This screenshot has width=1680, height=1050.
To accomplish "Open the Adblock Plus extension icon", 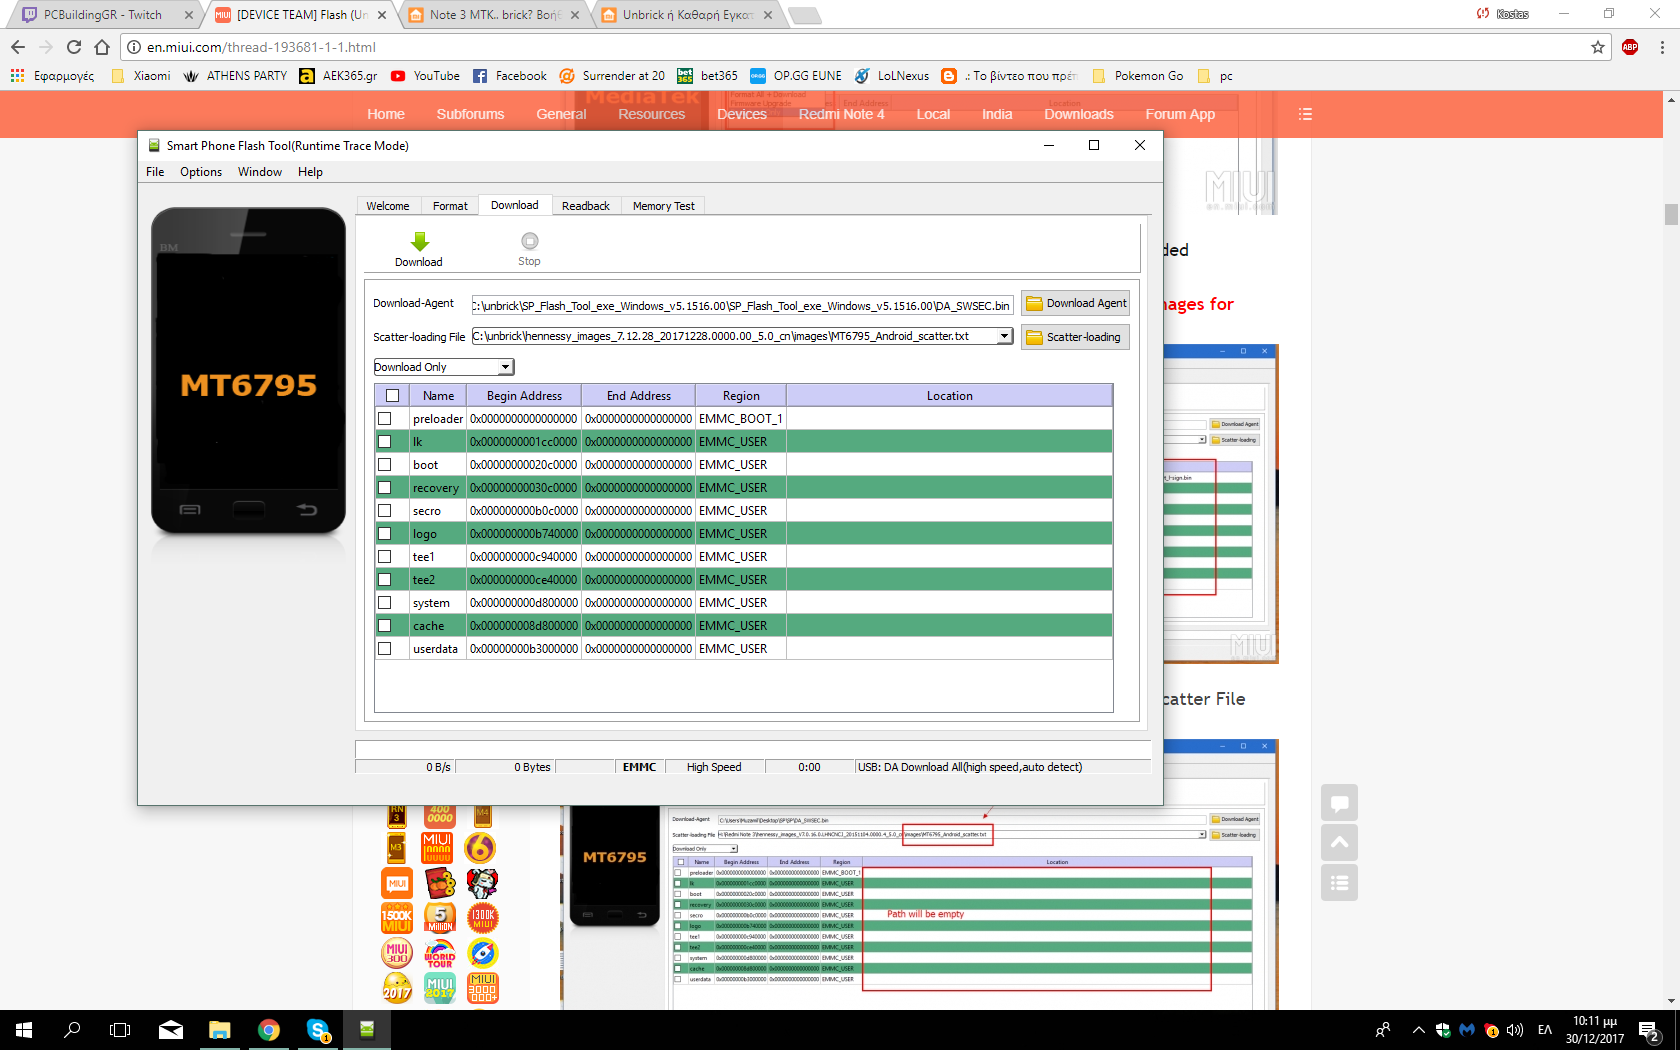I will pyautogui.click(x=1630, y=47).
